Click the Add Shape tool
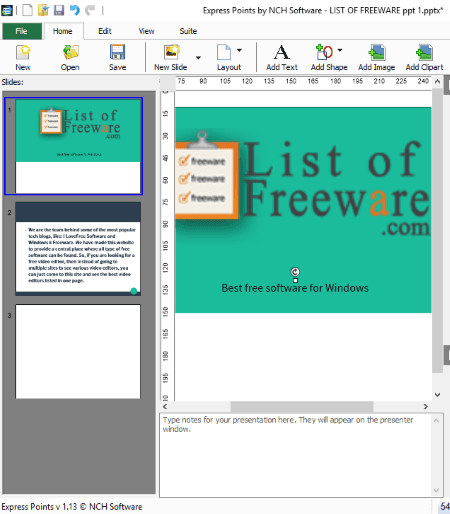Viewport: 450px width, 514px height. pyautogui.click(x=329, y=57)
